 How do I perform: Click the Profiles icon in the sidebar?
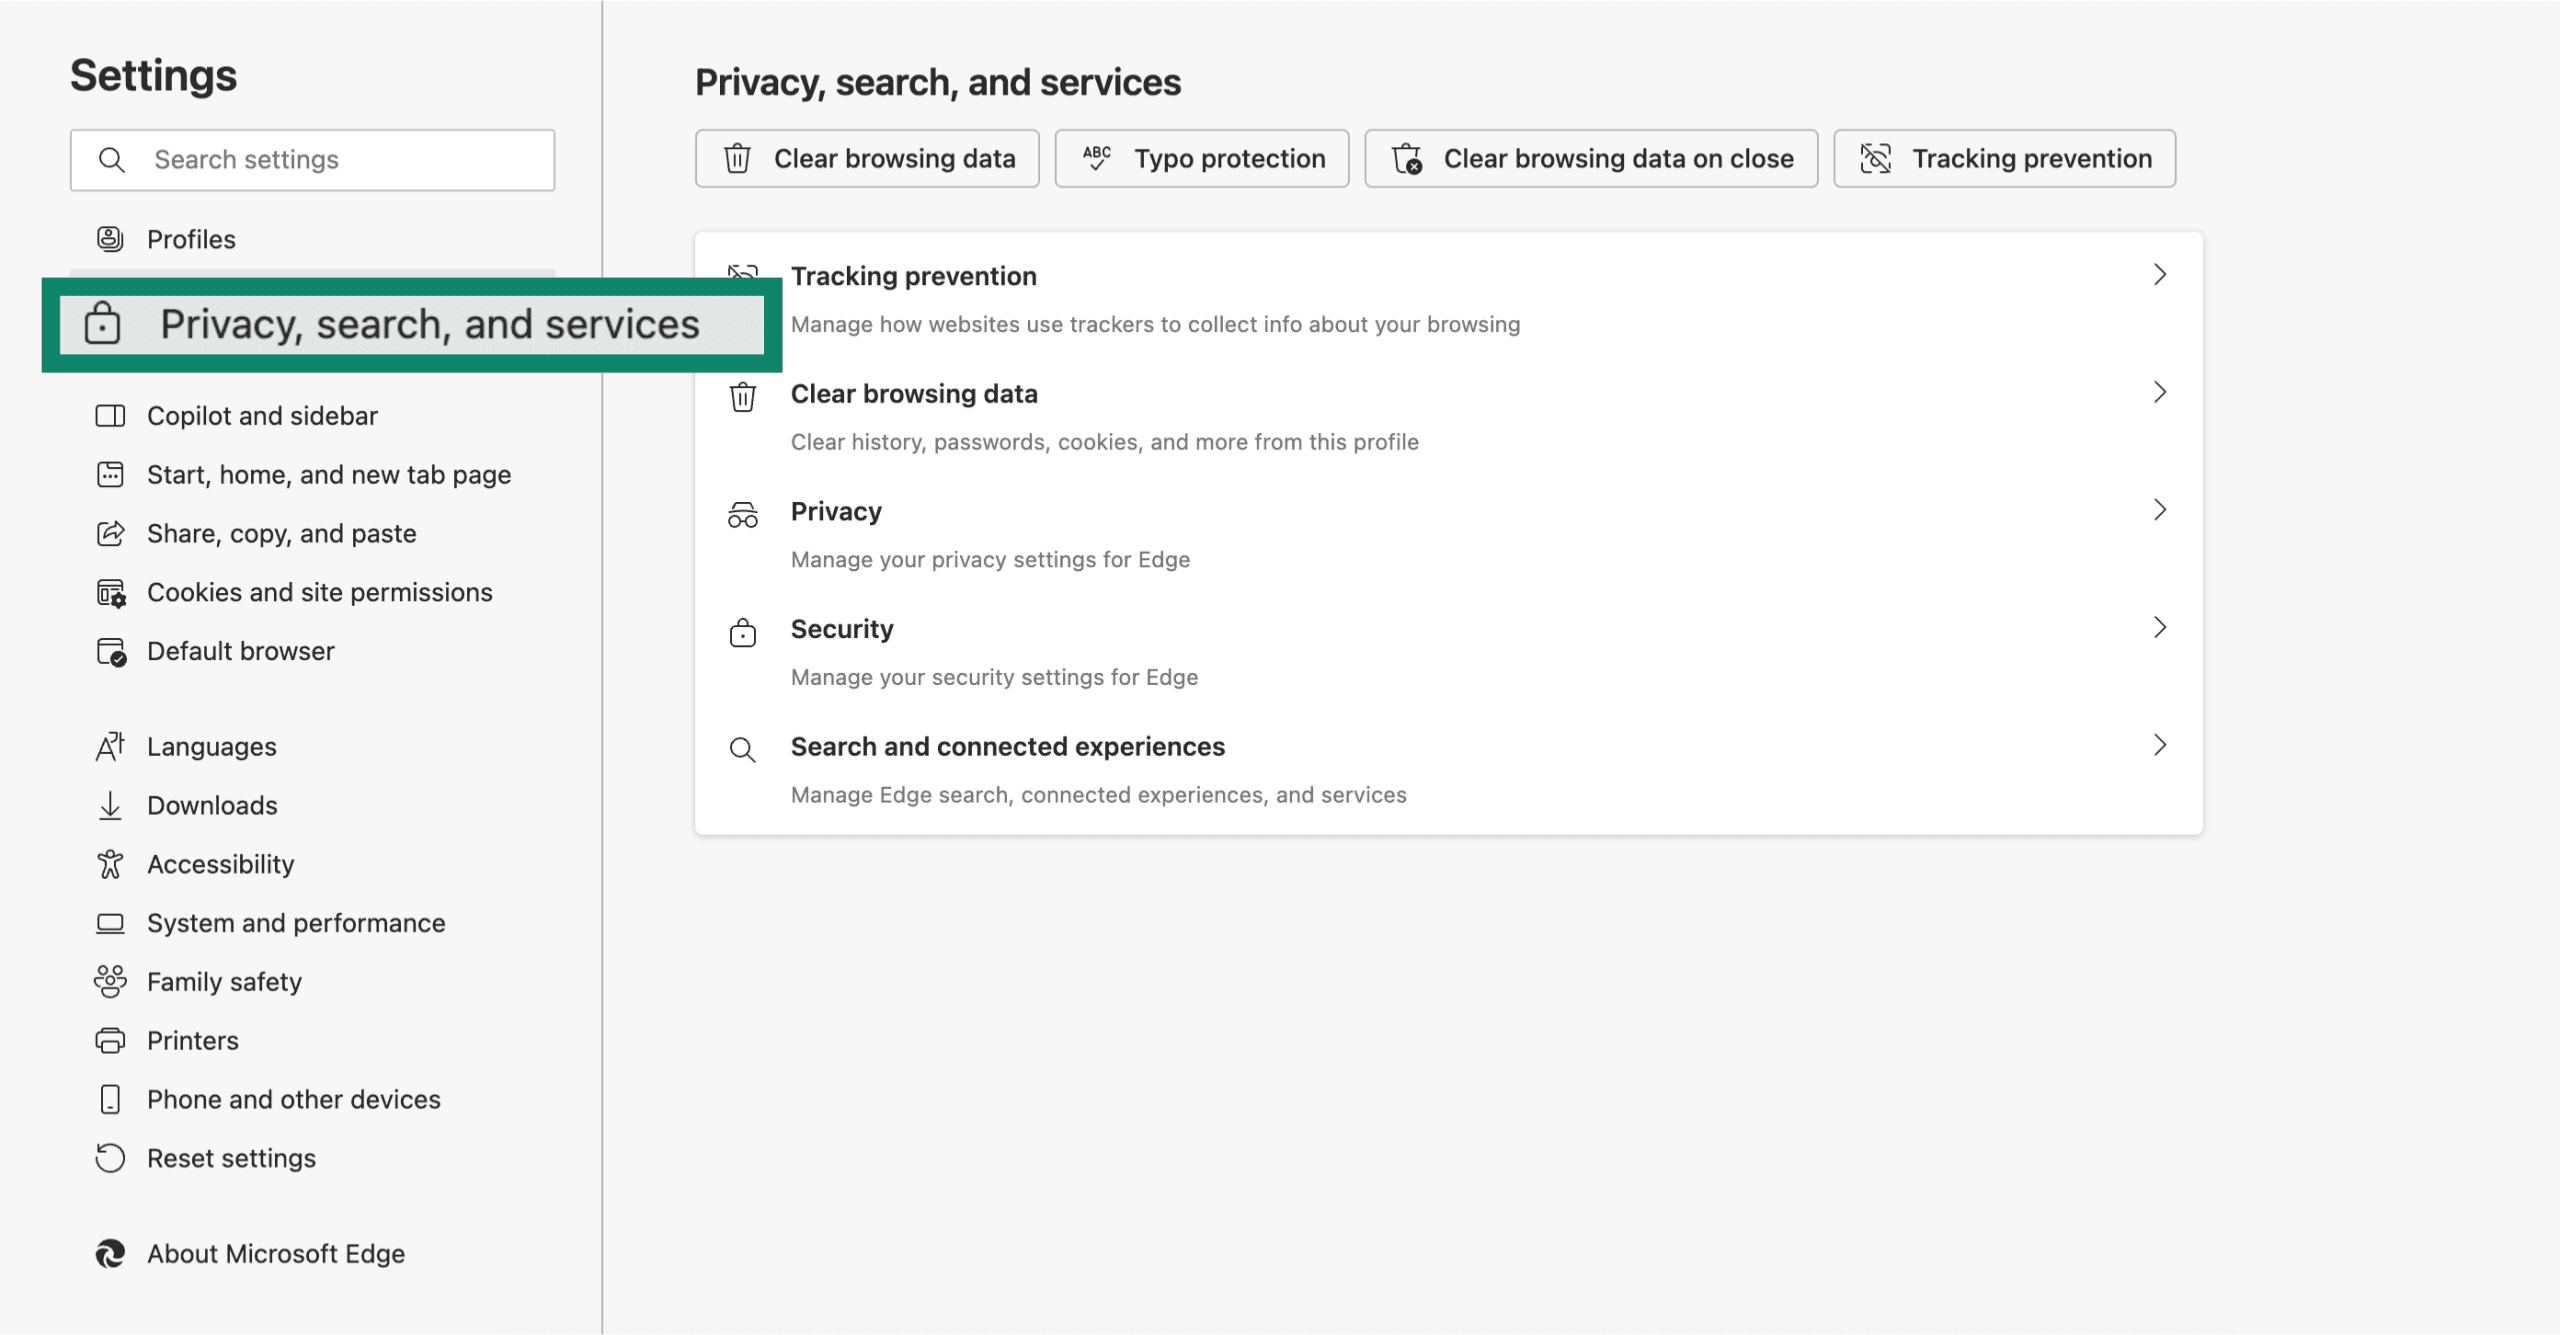110,238
